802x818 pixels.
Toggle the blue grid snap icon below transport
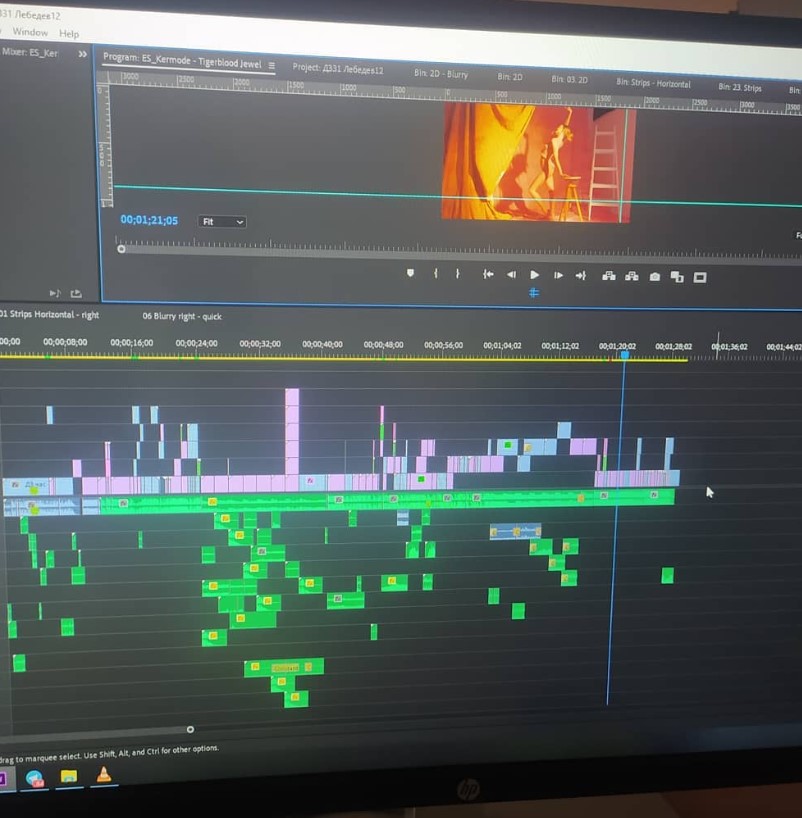tap(534, 293)
